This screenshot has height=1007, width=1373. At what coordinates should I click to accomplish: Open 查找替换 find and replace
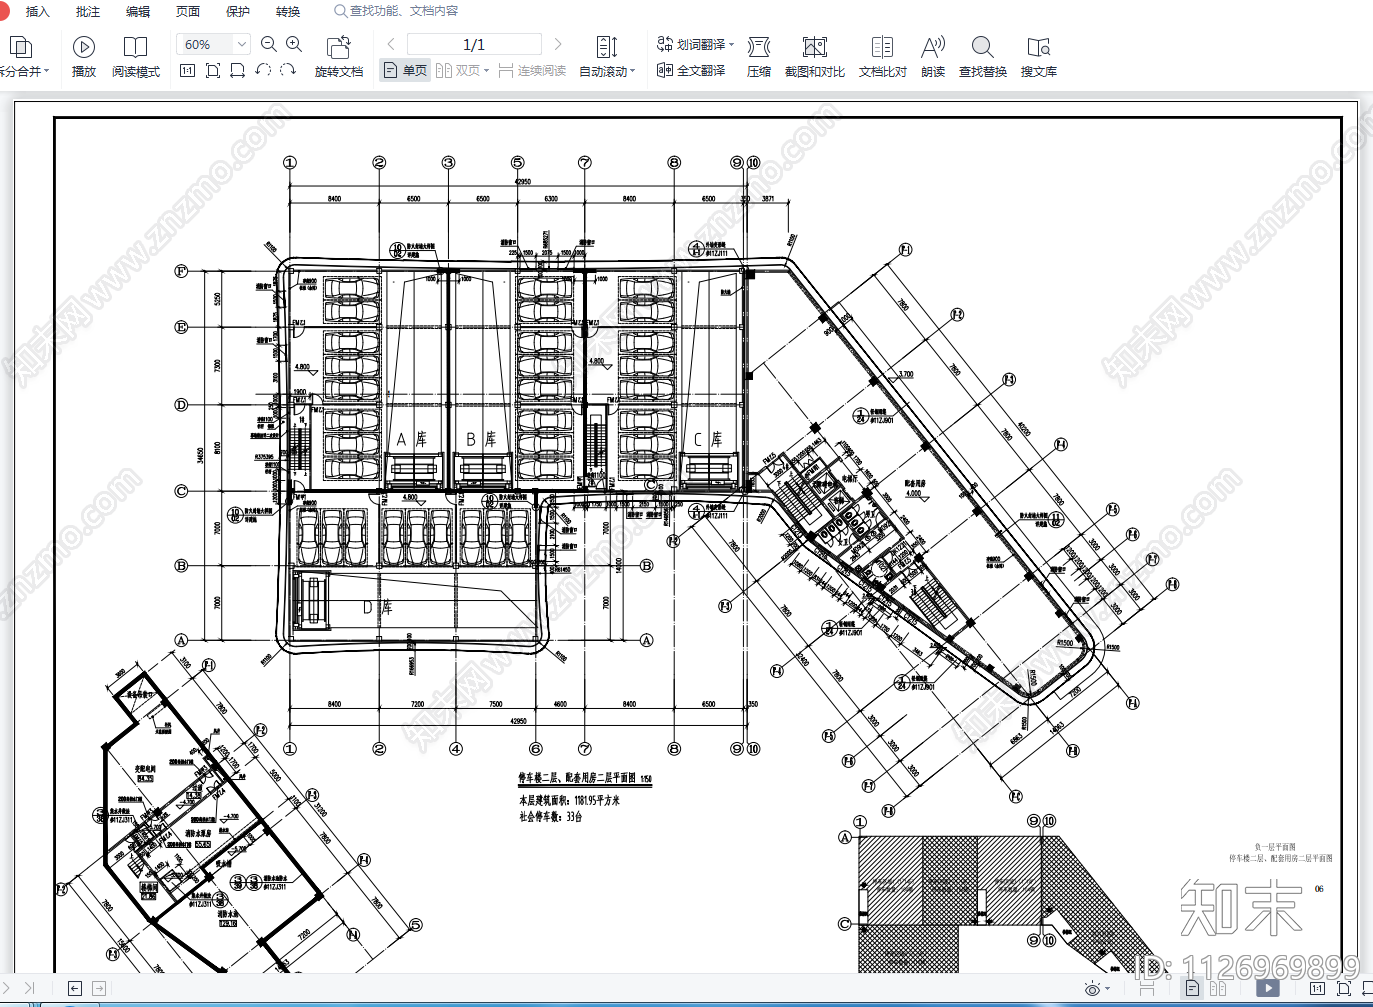pyautogui.click(x=983, y=57)
